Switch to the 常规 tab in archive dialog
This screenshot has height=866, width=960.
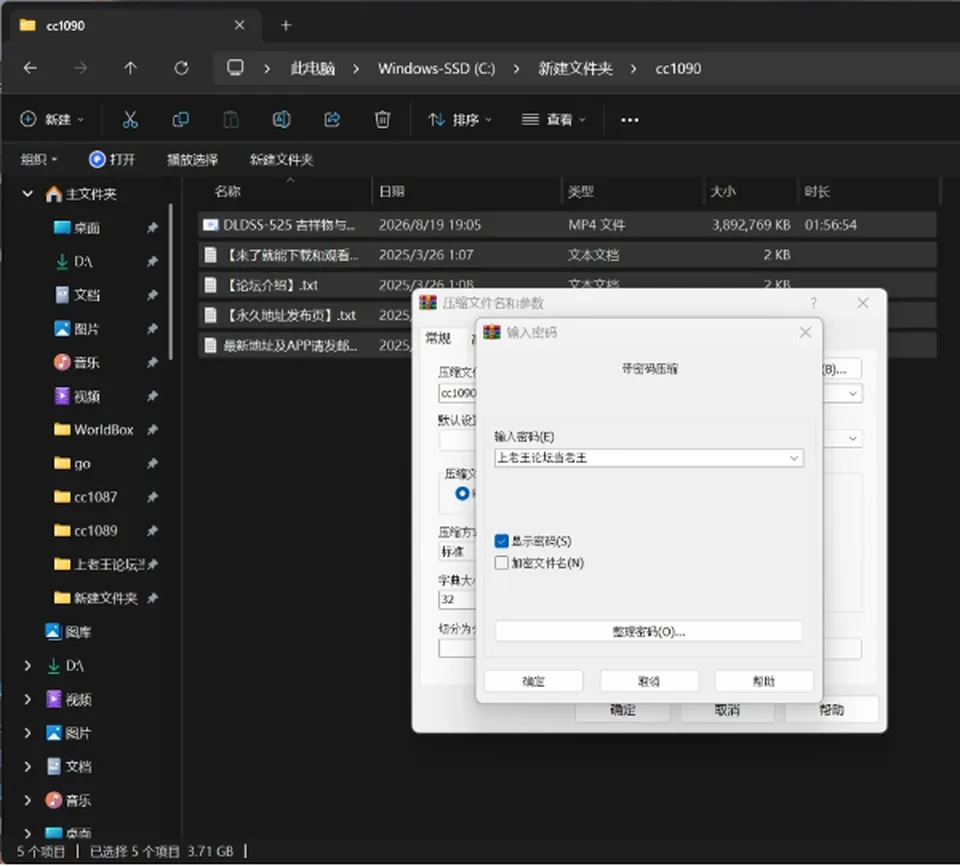pos(438,337)
